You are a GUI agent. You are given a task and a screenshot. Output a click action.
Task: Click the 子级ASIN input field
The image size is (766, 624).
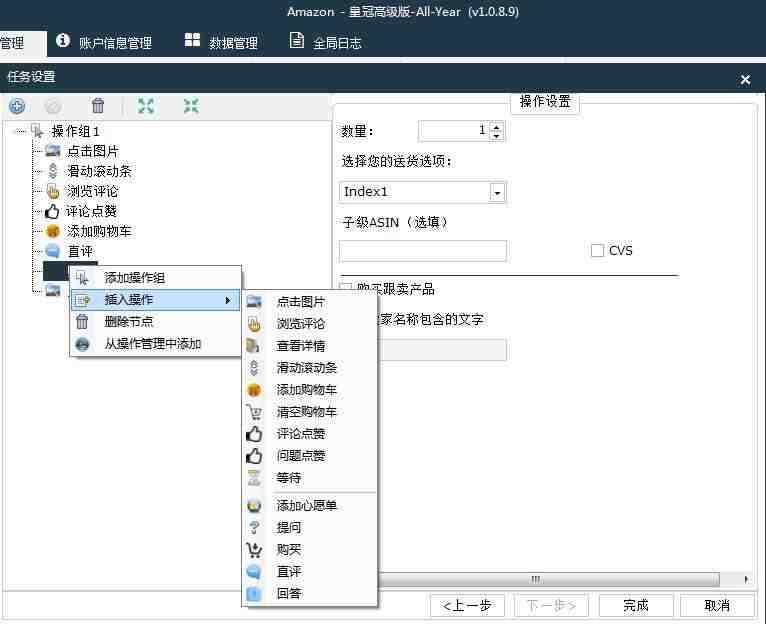click(423, 251)
